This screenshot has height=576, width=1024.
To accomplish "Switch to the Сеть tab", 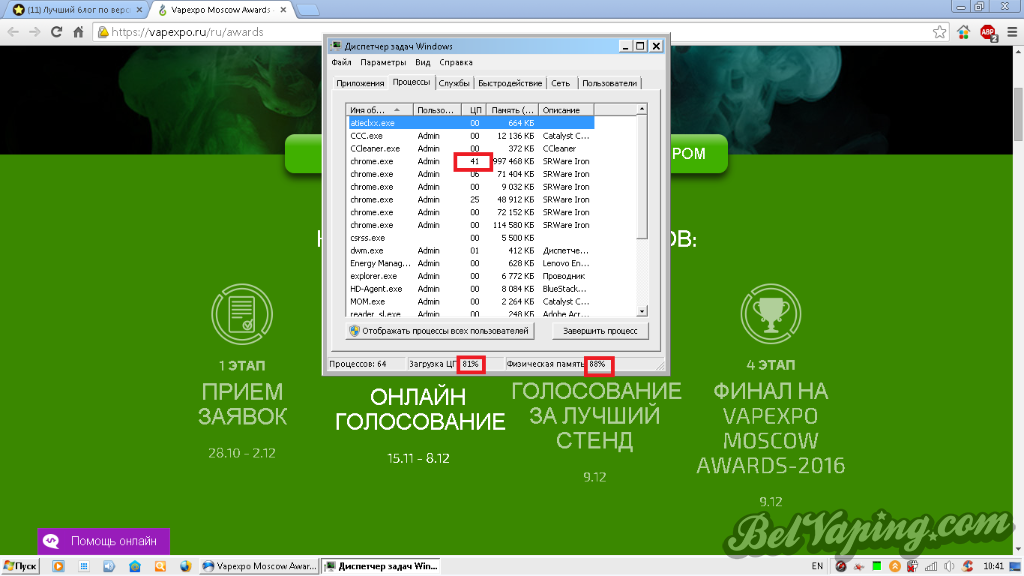I will [x=560, y=83].
